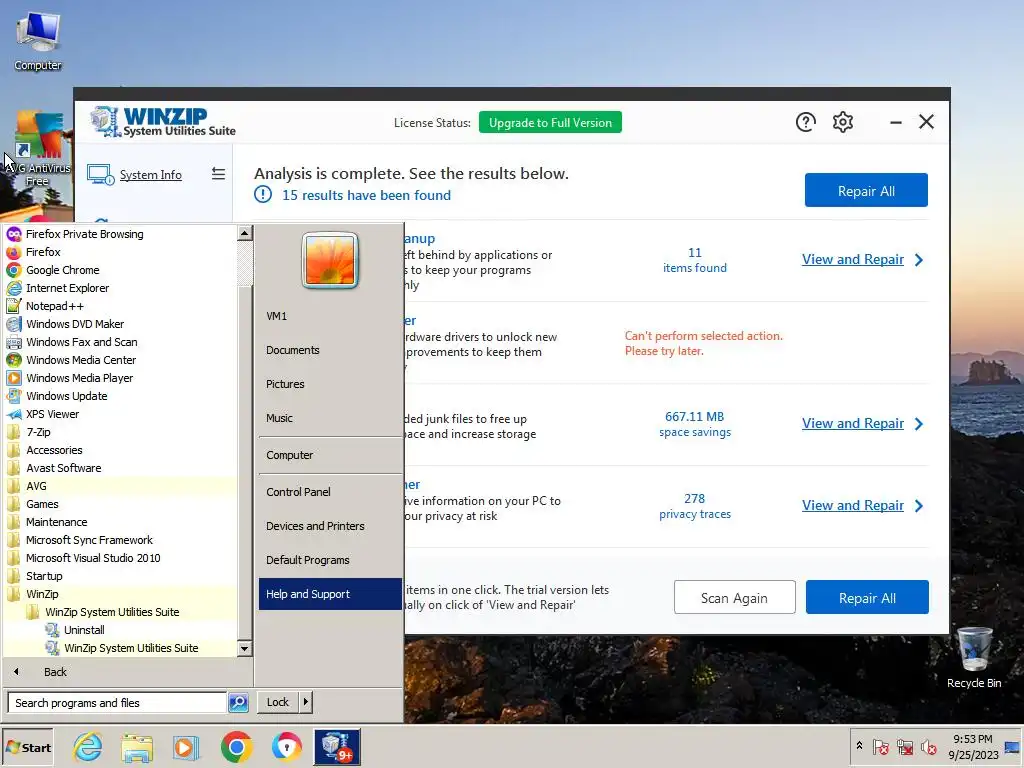Click the Lock button
Screen dimensions: 1024x768
point(278,702)
